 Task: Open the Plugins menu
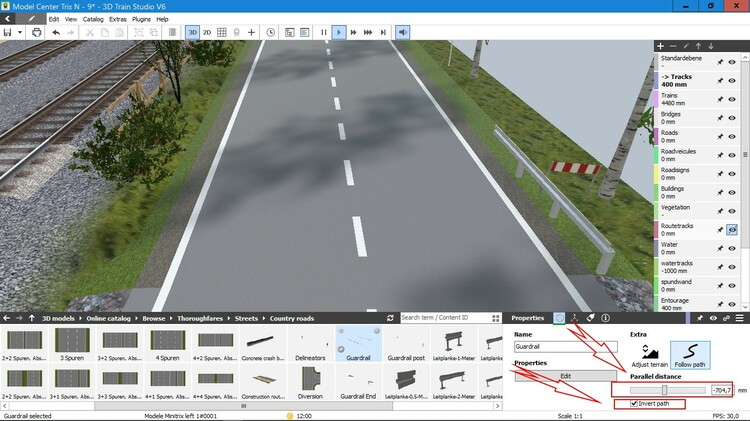[142, 19]
